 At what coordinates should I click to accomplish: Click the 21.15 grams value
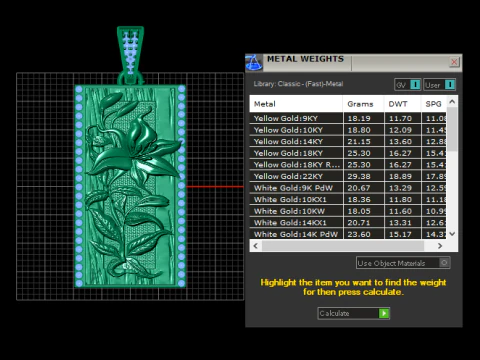(359, 141)
